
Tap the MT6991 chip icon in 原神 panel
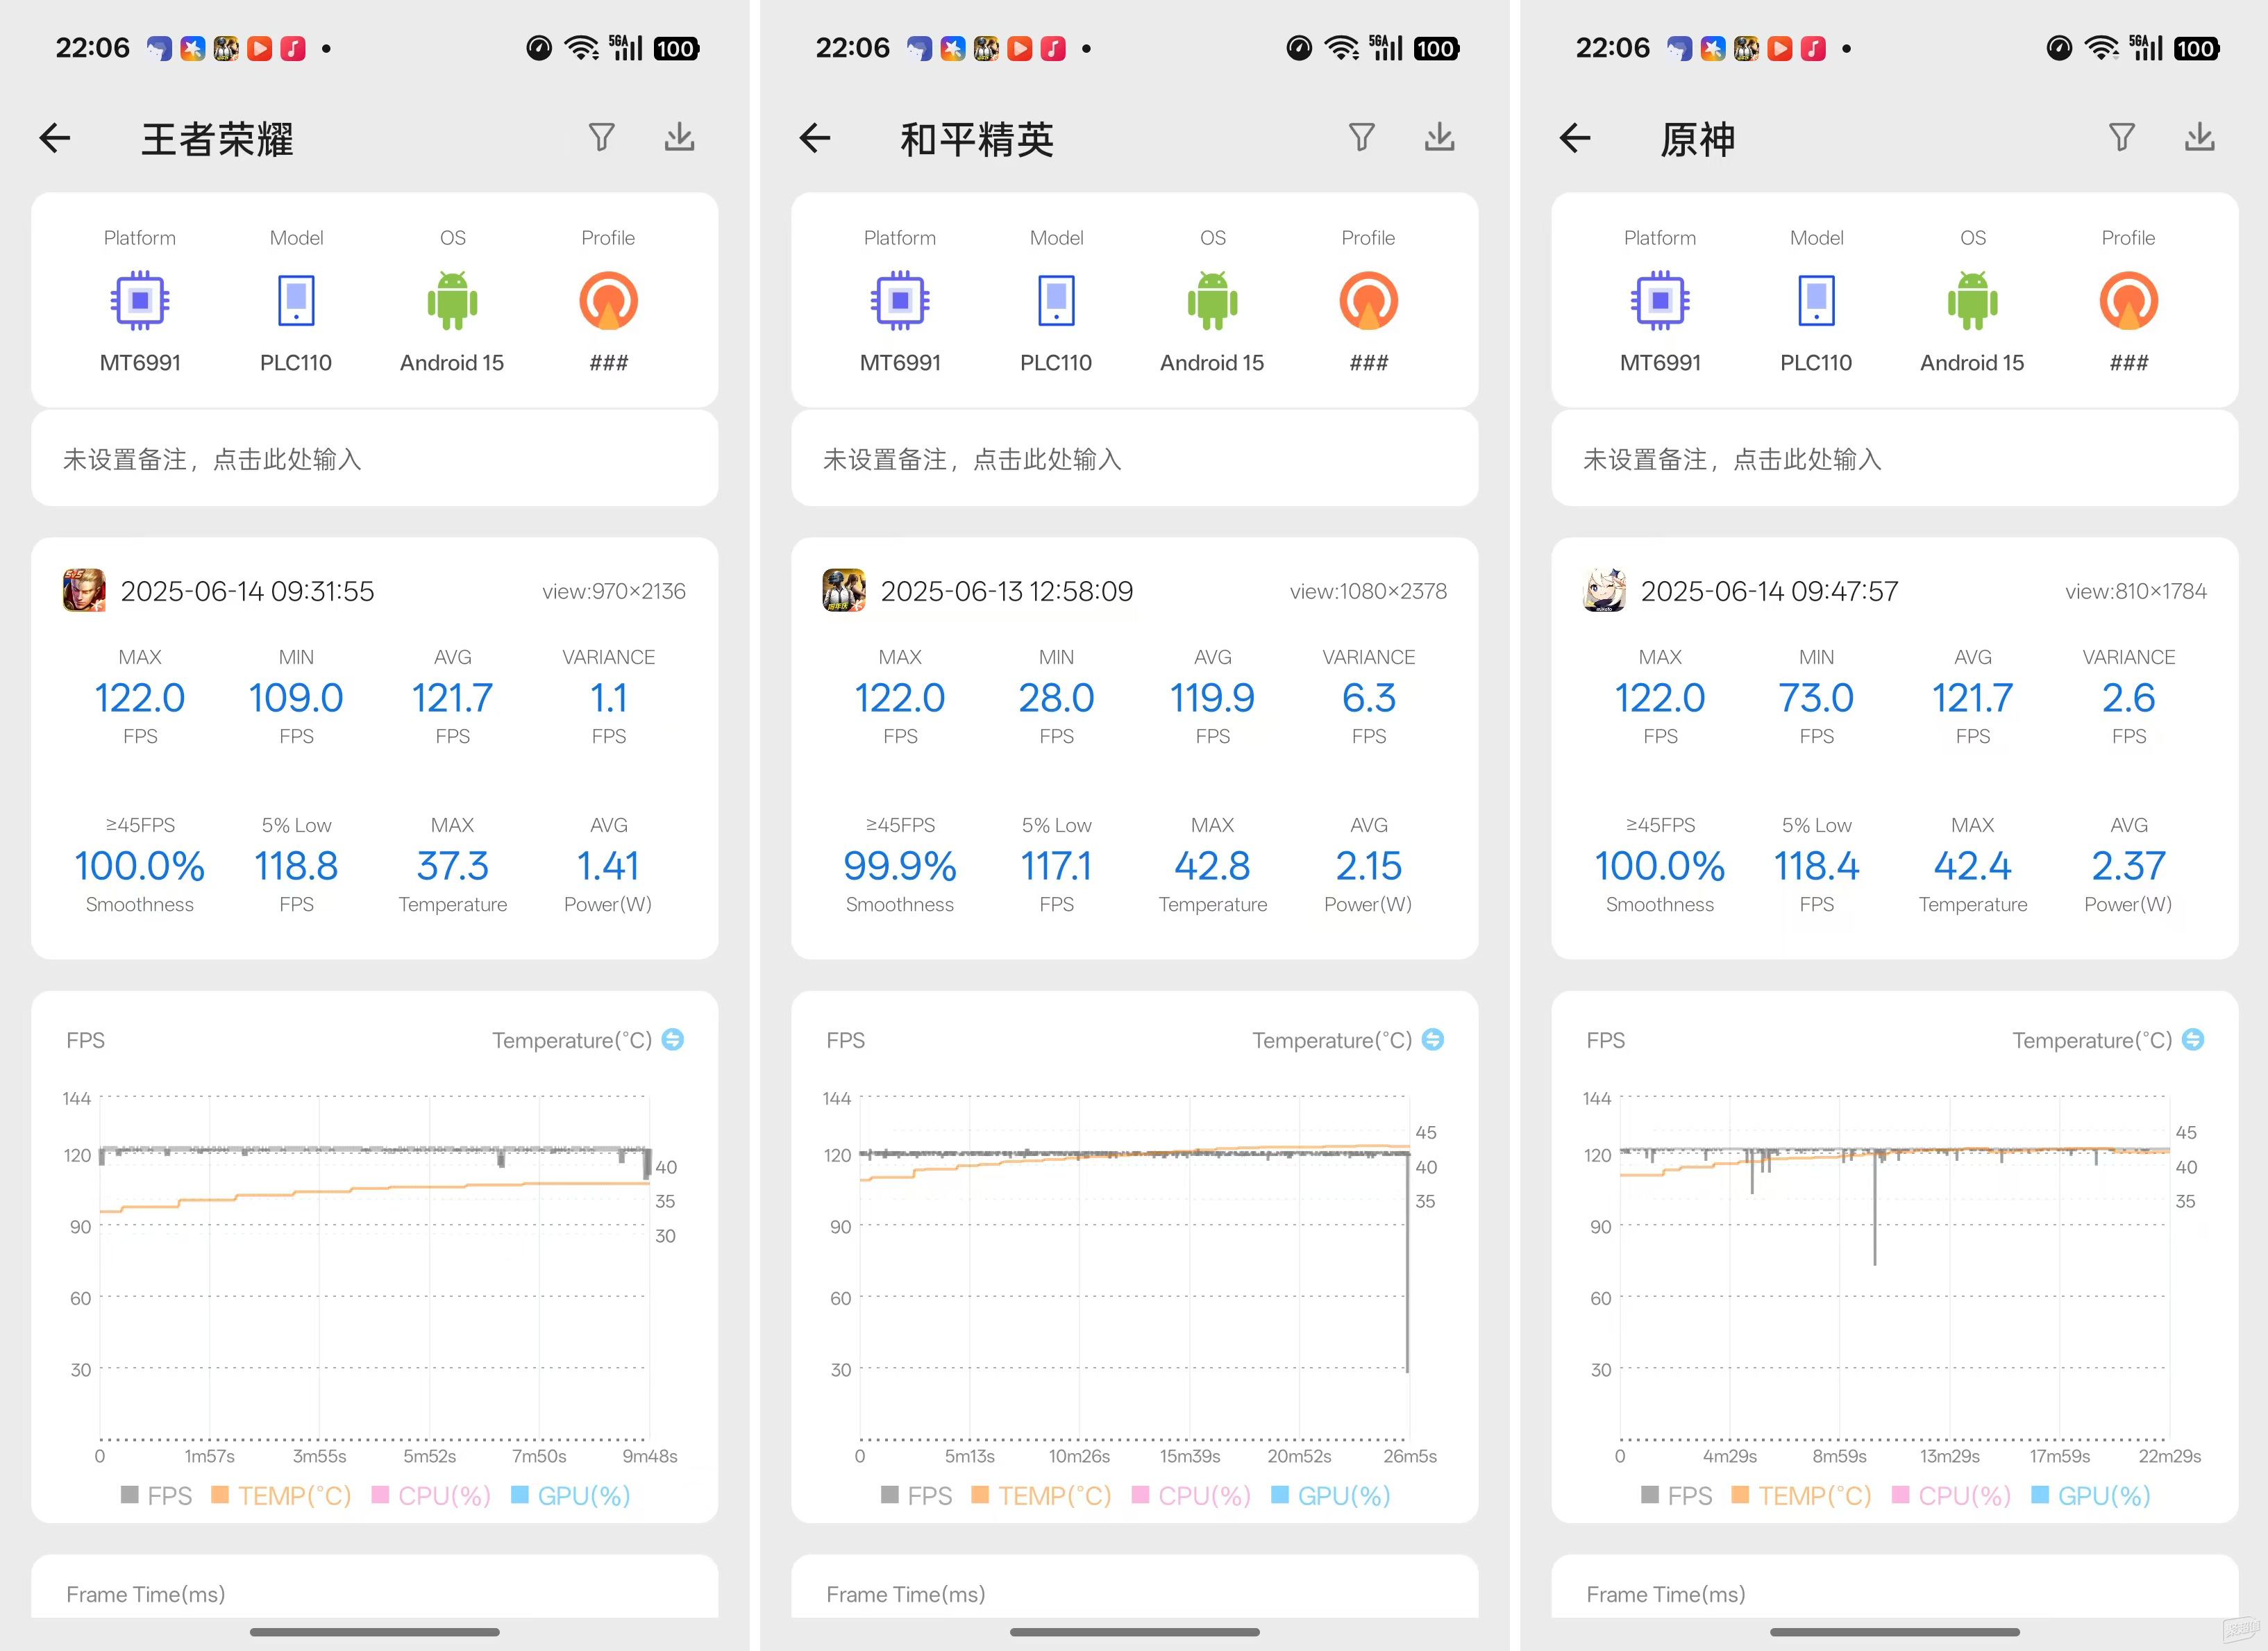tap(1660, 300)
